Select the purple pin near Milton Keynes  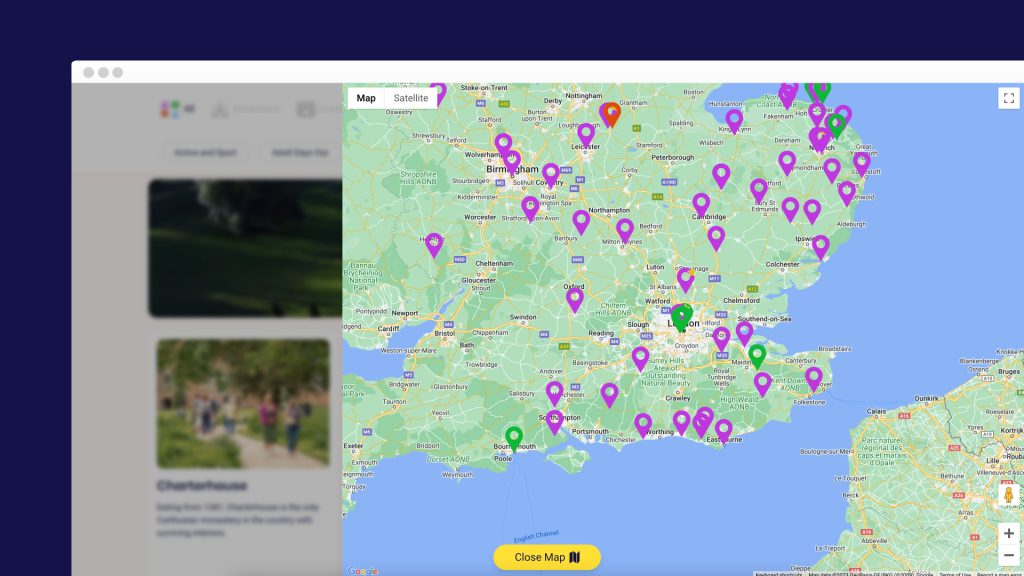(625, 229)
